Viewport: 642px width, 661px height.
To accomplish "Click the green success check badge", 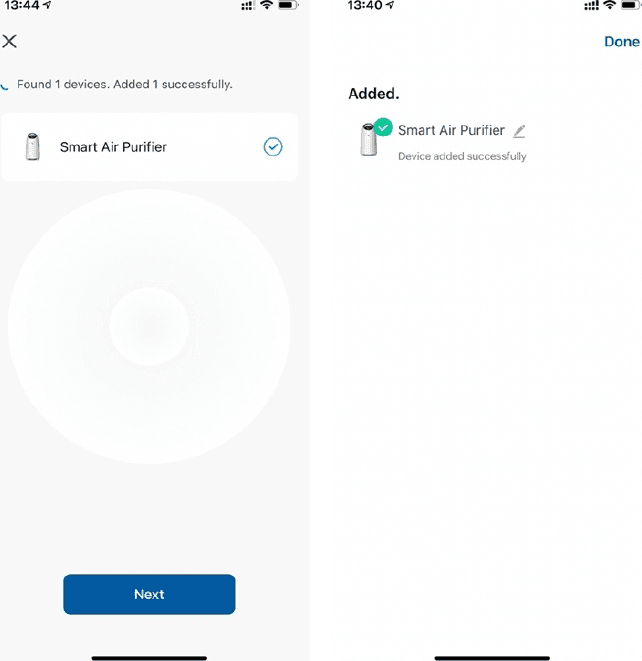I will tap(383, 127).
